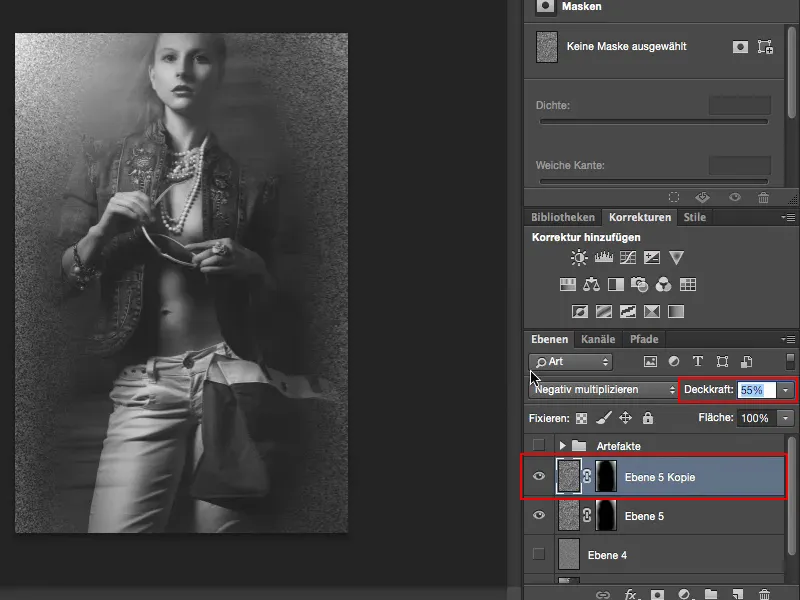Open the Invert adjustment icon

[578, 310]
